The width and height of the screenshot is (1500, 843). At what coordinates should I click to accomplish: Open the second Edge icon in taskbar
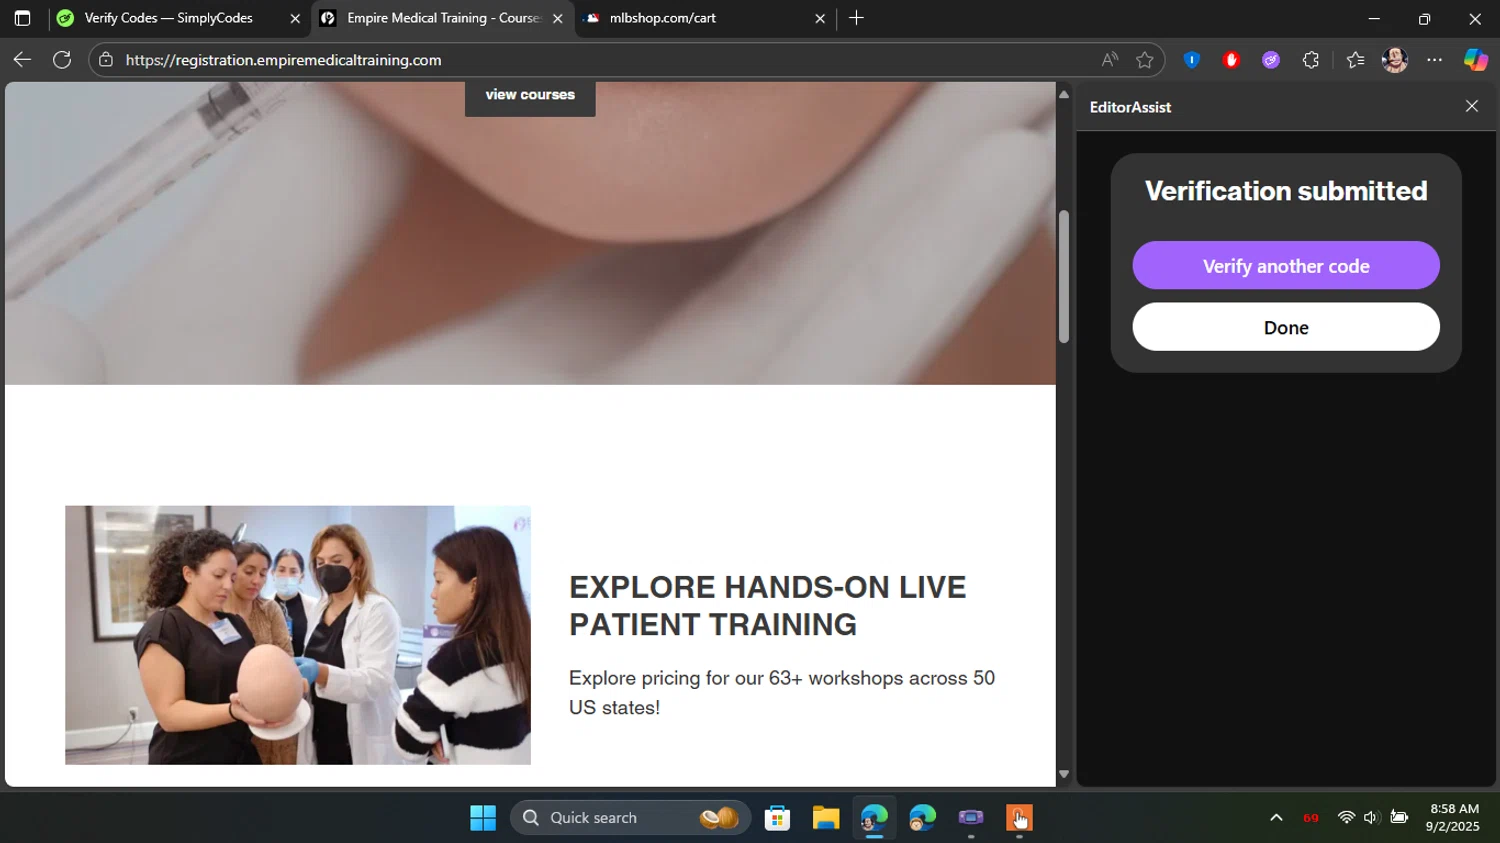[922, 818]
